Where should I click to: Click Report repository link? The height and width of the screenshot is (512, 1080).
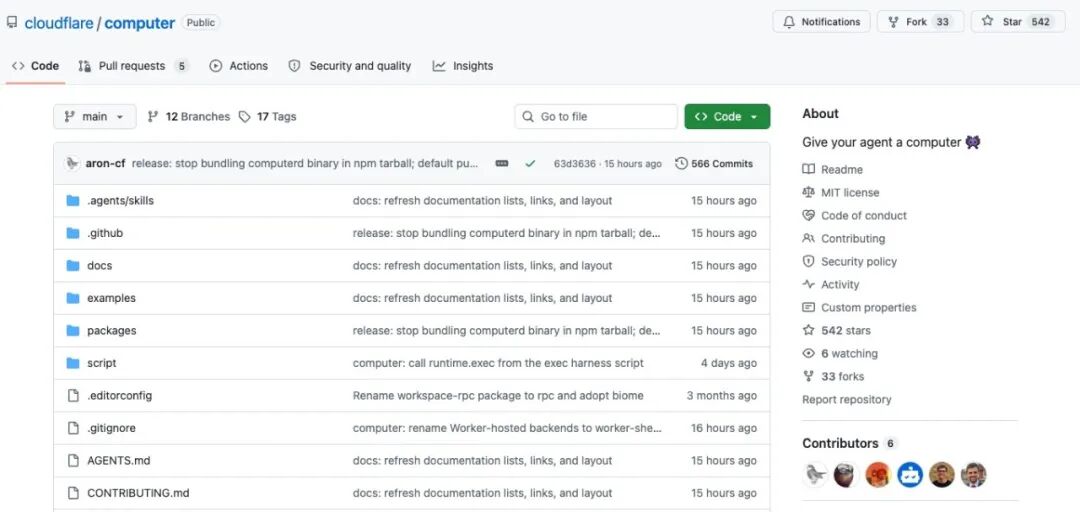[847, 400]
